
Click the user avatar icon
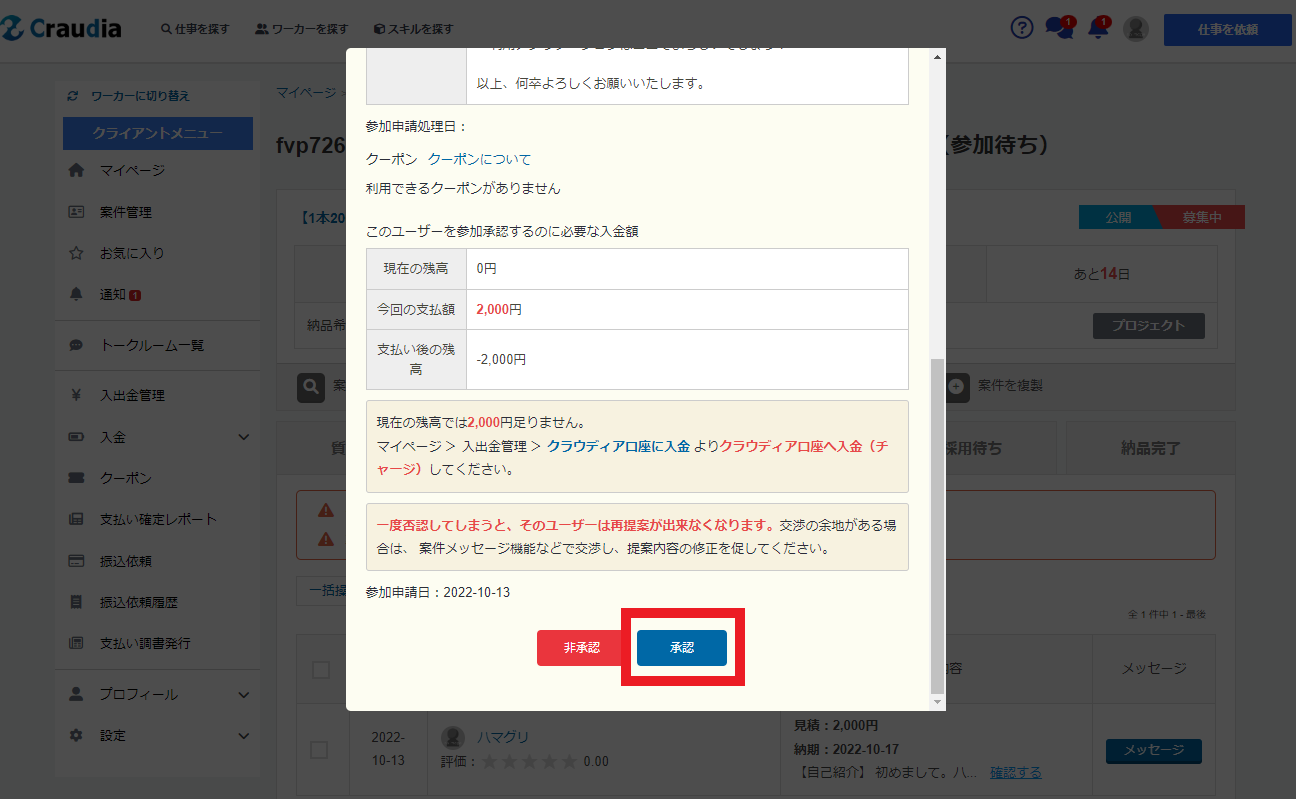point(1135,29)
